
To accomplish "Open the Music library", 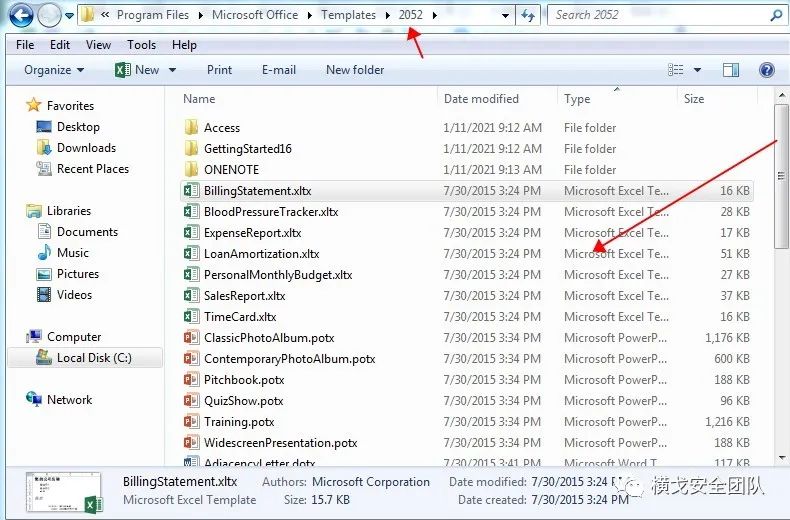I will pyautogui.click(x=73, y=253).
